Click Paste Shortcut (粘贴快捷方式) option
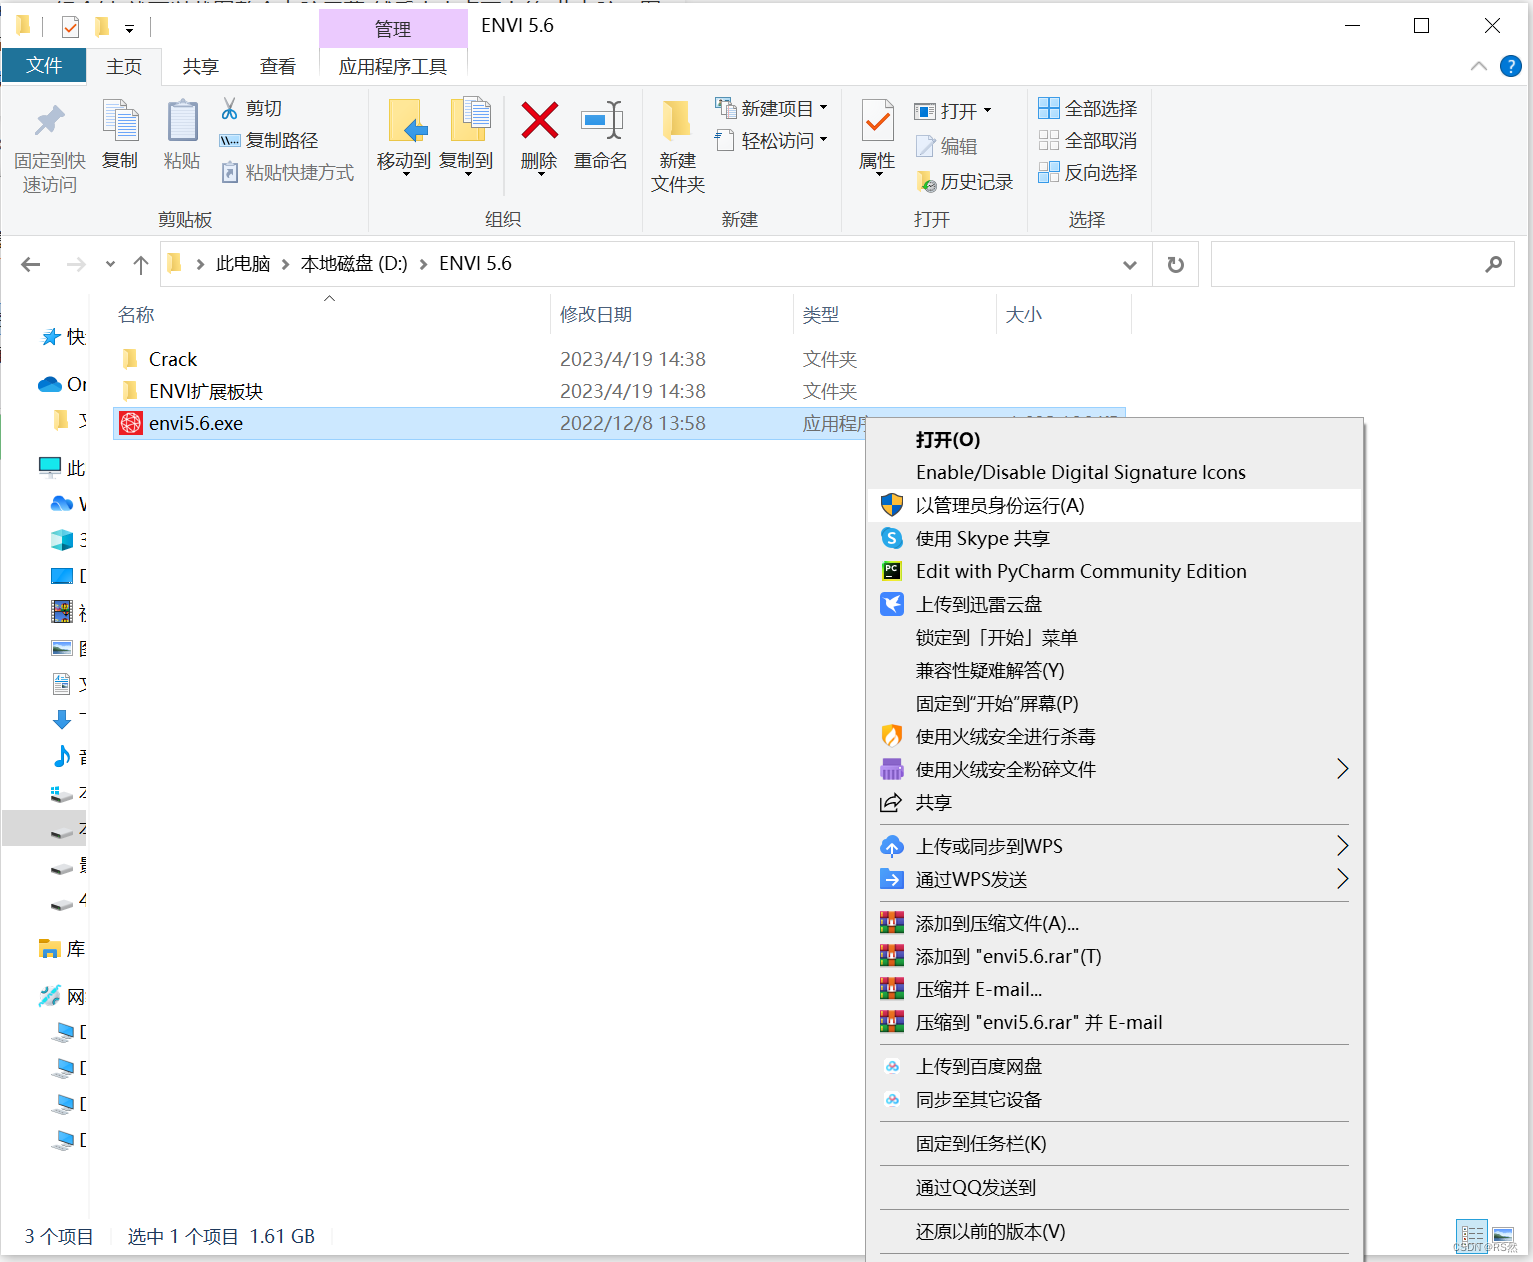Image resolution: width=1533 pixels, height=1262 pixels. [x=287, y=172]
